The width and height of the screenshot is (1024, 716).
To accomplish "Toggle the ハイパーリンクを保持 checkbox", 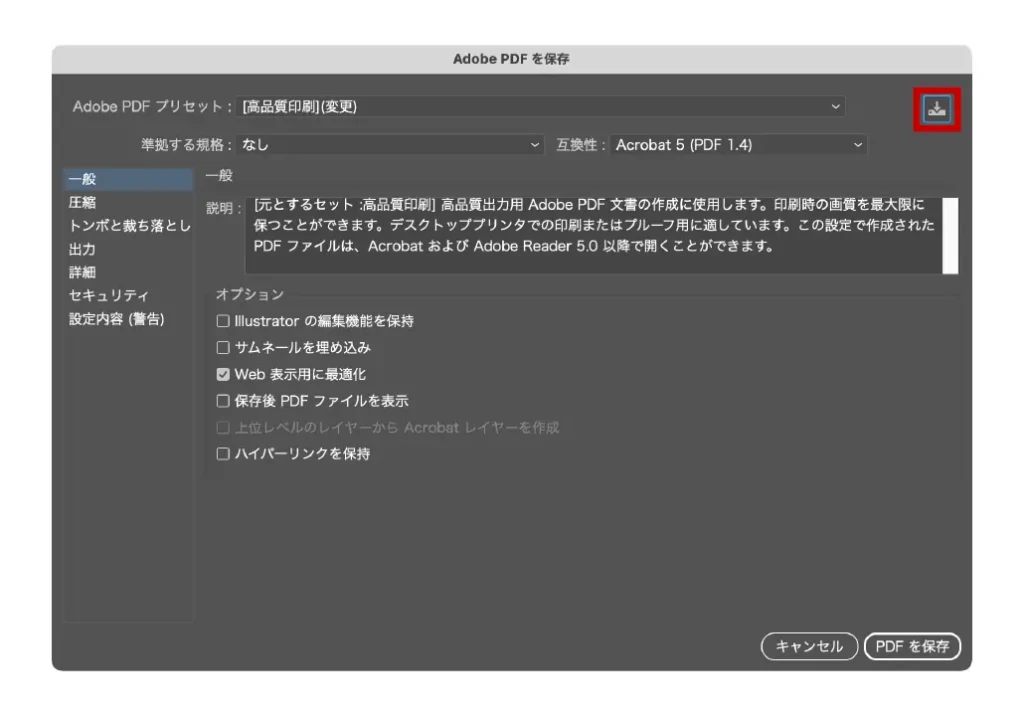I will pyautogui.click(x=223, y=454).
